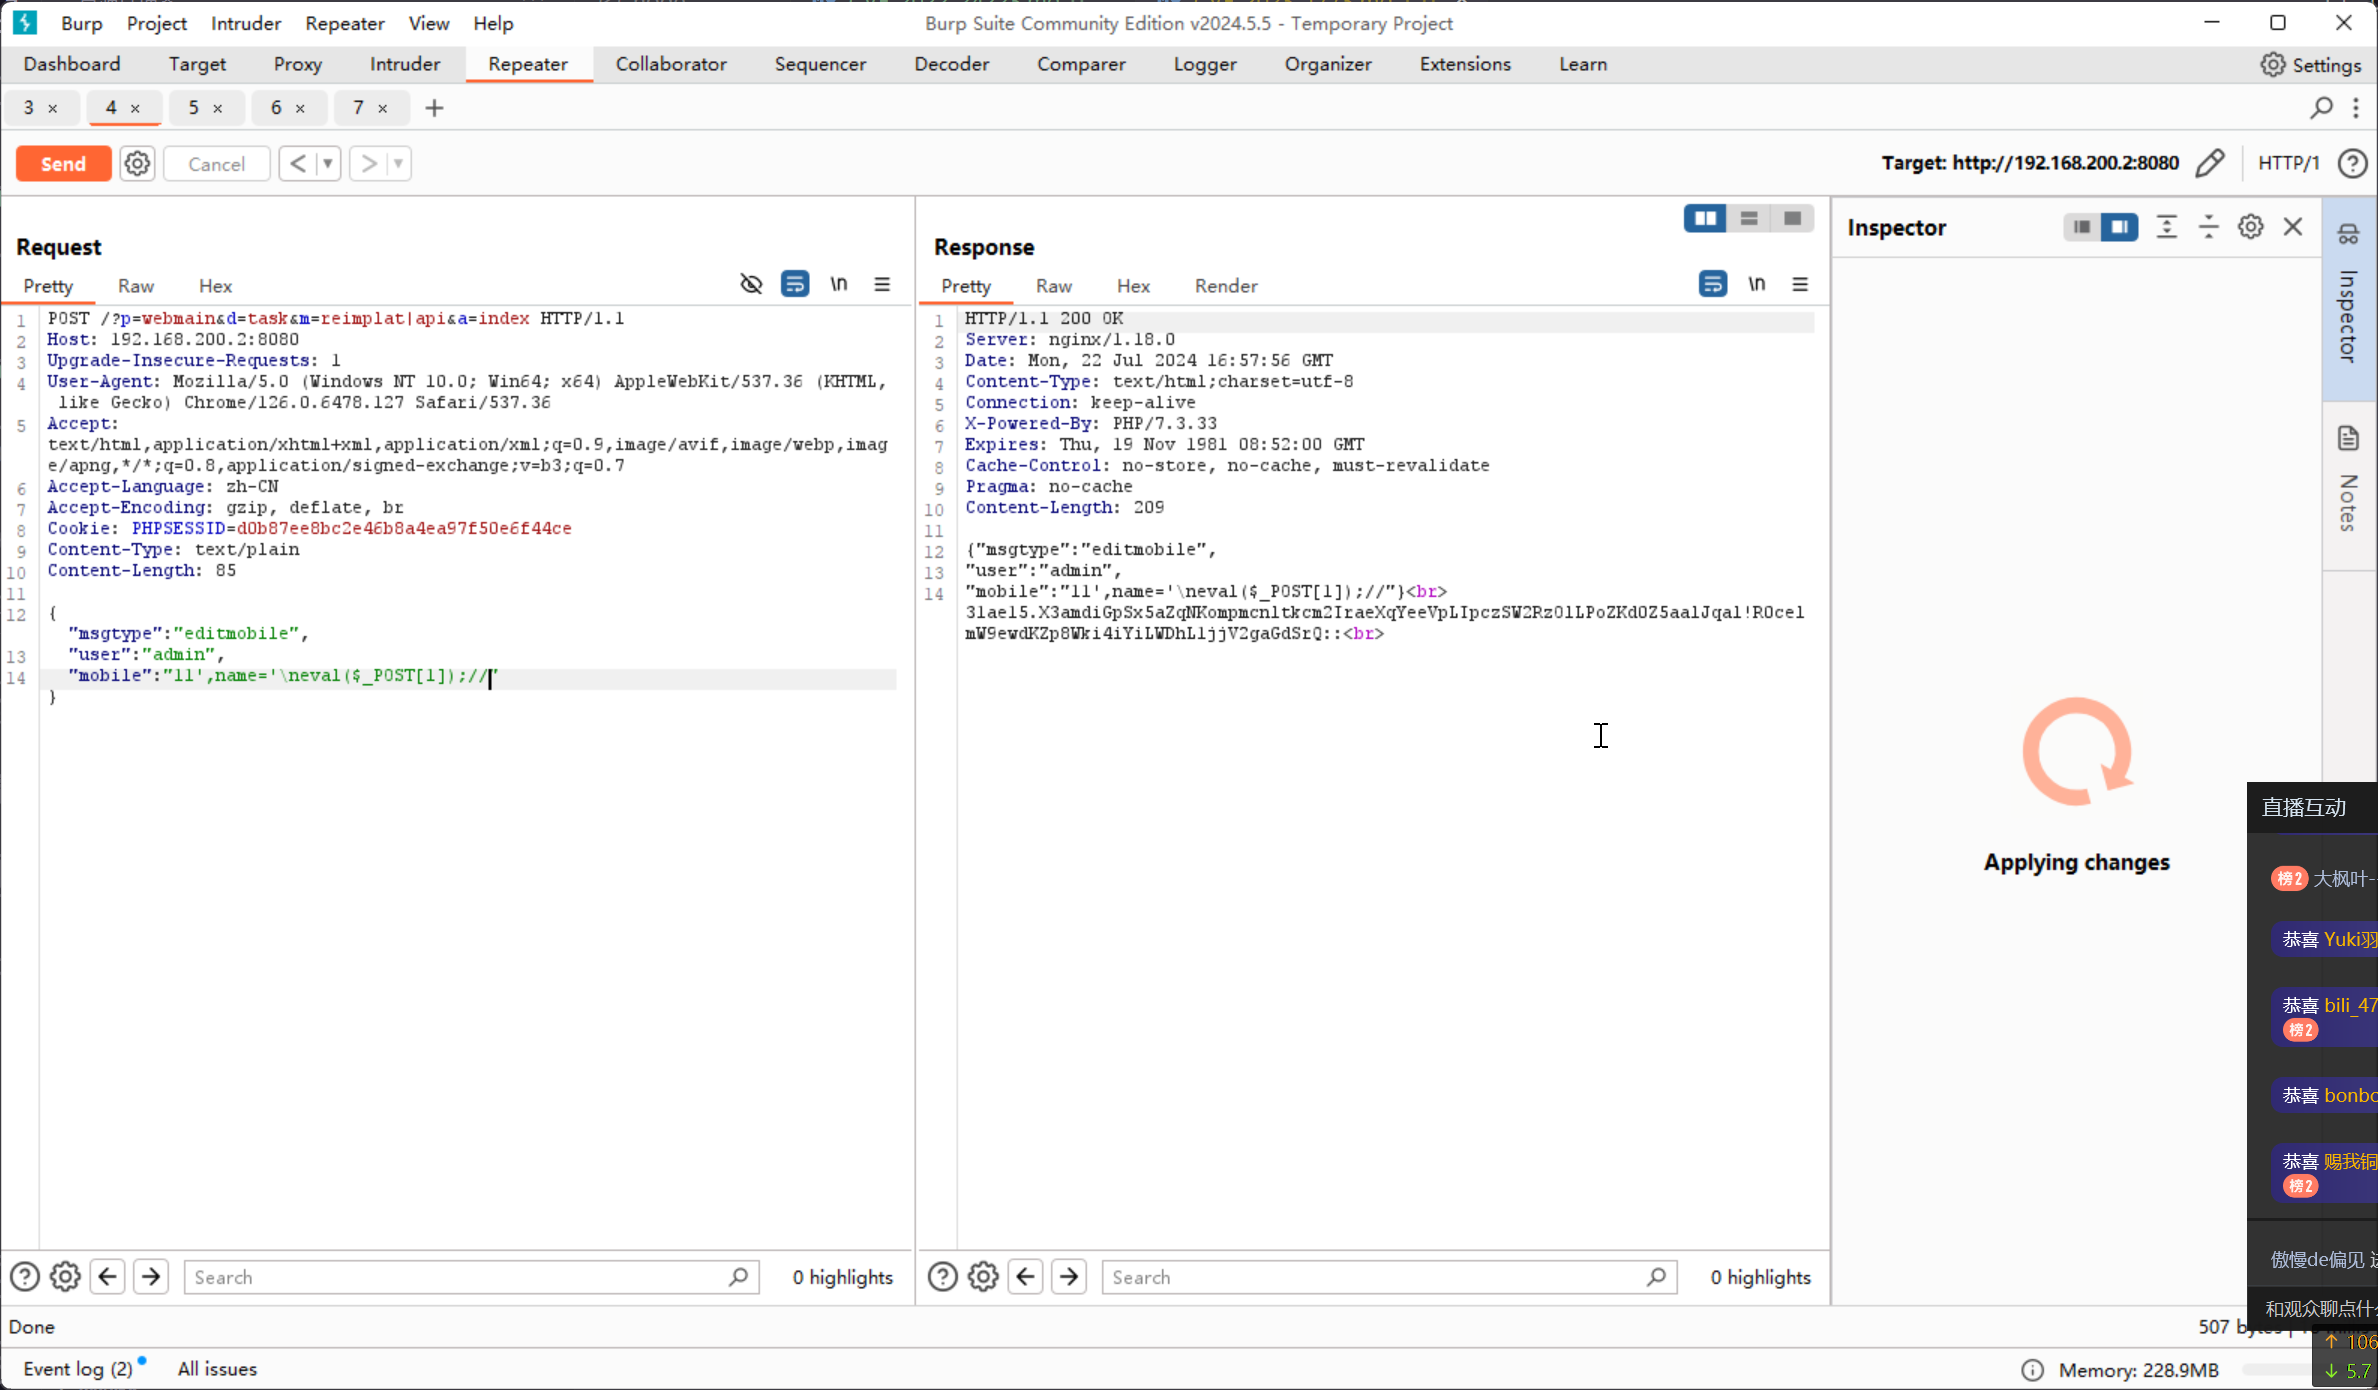Open response search settings gear

pos(983,1277)
